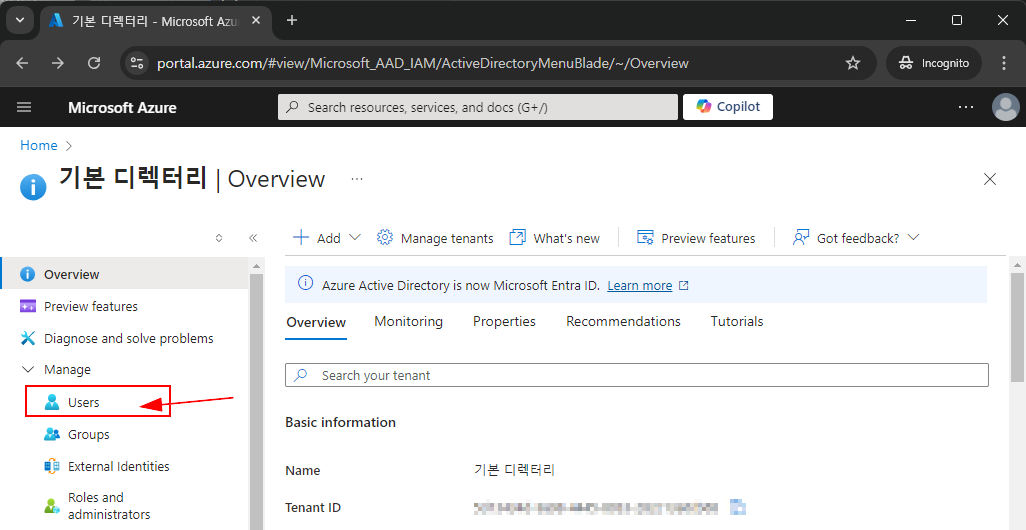Open the Azure portal hamburger menu
Image resolution: width=1026 pixels, height=530 pixels.
24,107
